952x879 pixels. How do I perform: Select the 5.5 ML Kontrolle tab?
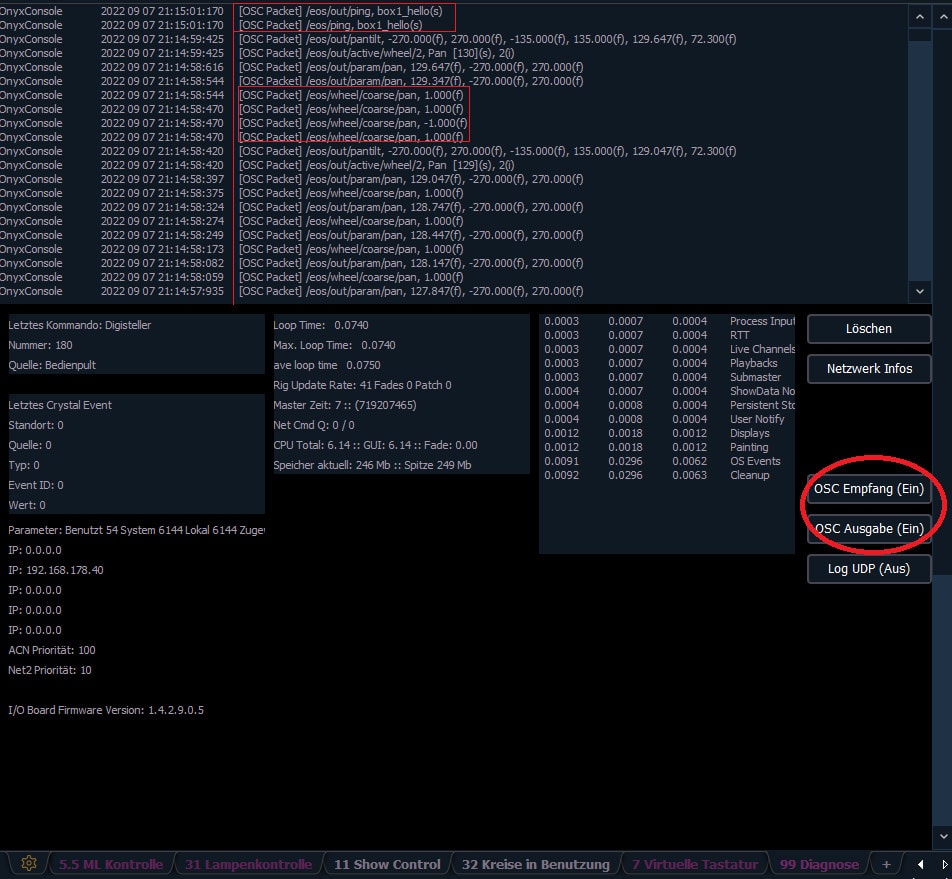point(110,864)
